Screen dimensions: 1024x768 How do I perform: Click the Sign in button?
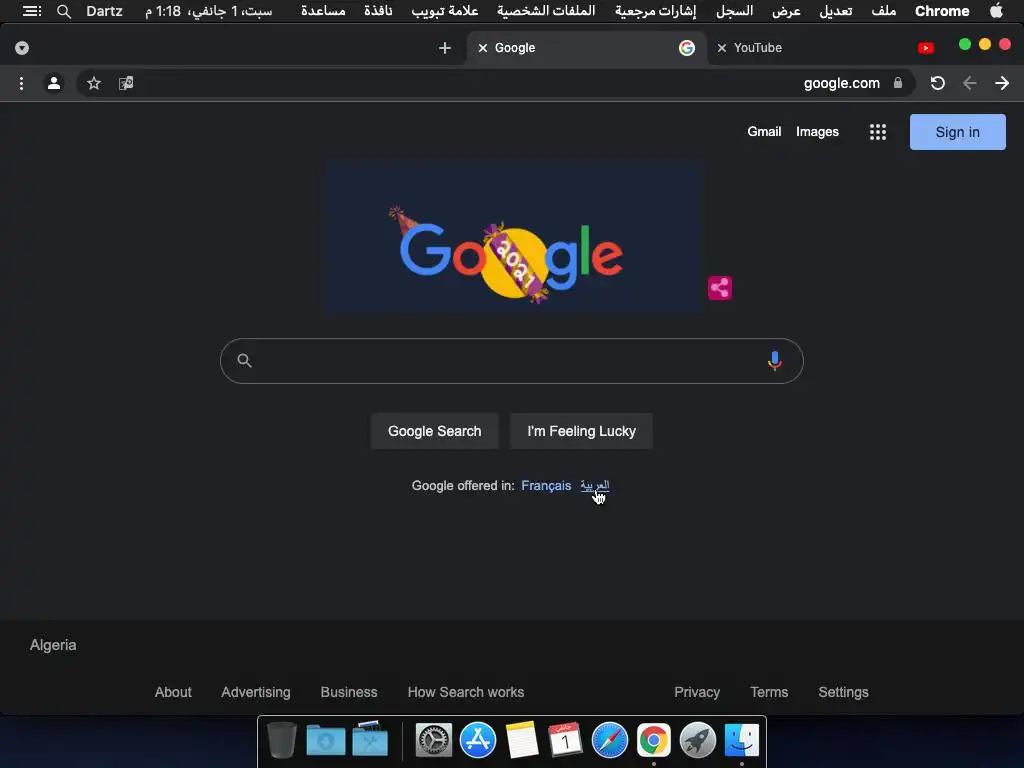pos(957,132)
